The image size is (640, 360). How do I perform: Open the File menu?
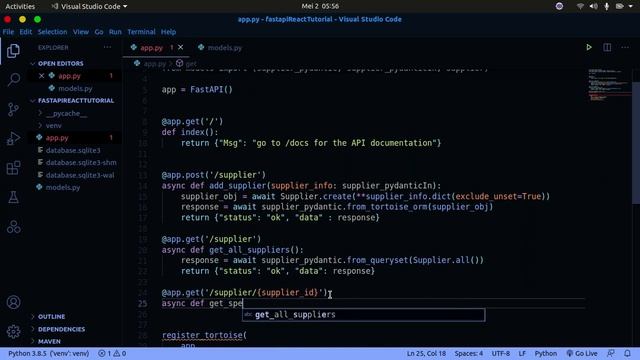coord(8,32)
